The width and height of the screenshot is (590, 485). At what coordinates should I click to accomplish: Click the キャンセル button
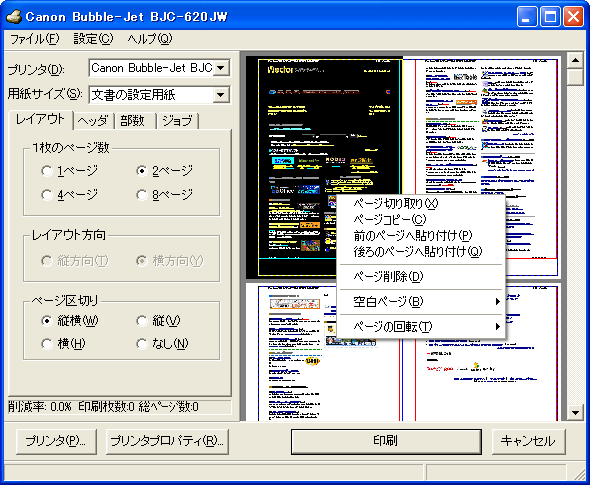(x=528, y=441)
